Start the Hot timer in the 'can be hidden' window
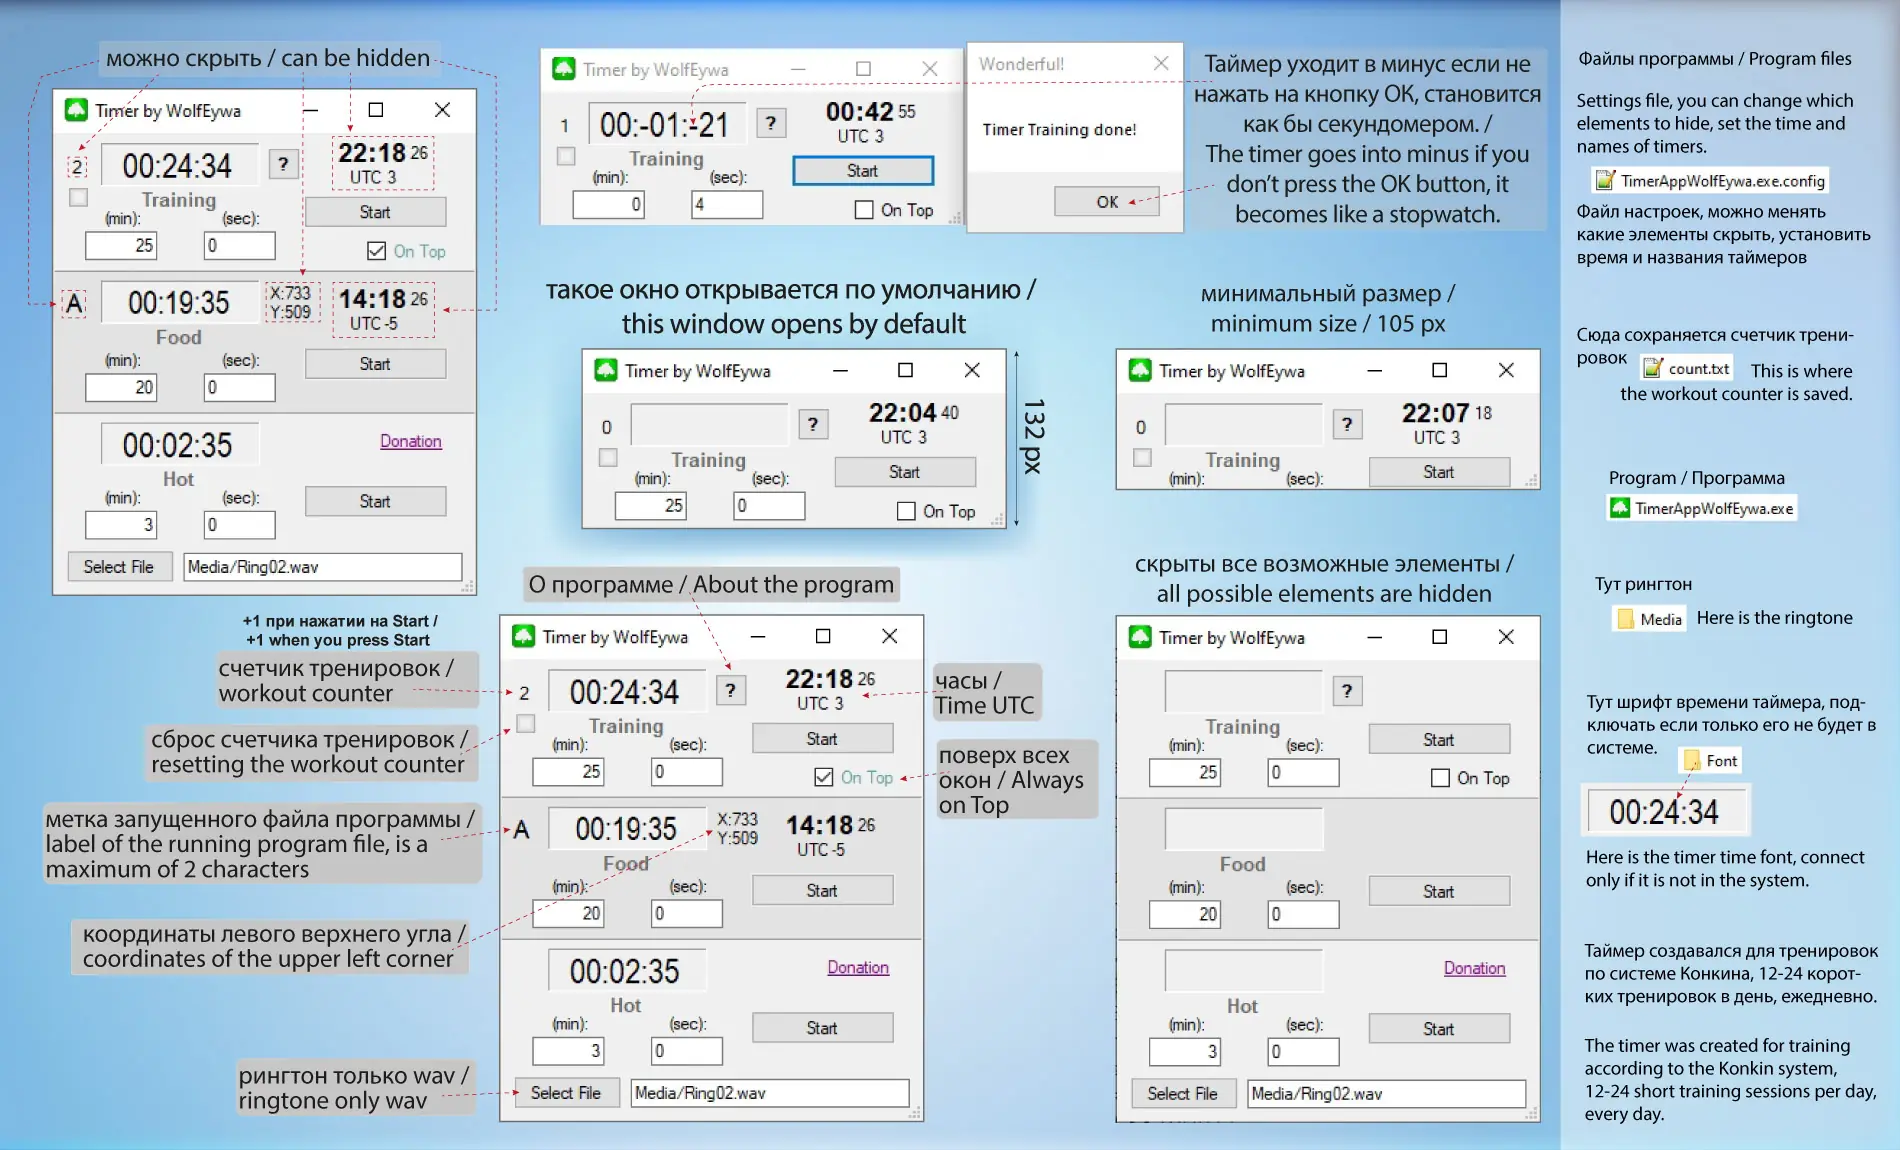The width and height of the screenshot is (1900, 1150). 375,501
